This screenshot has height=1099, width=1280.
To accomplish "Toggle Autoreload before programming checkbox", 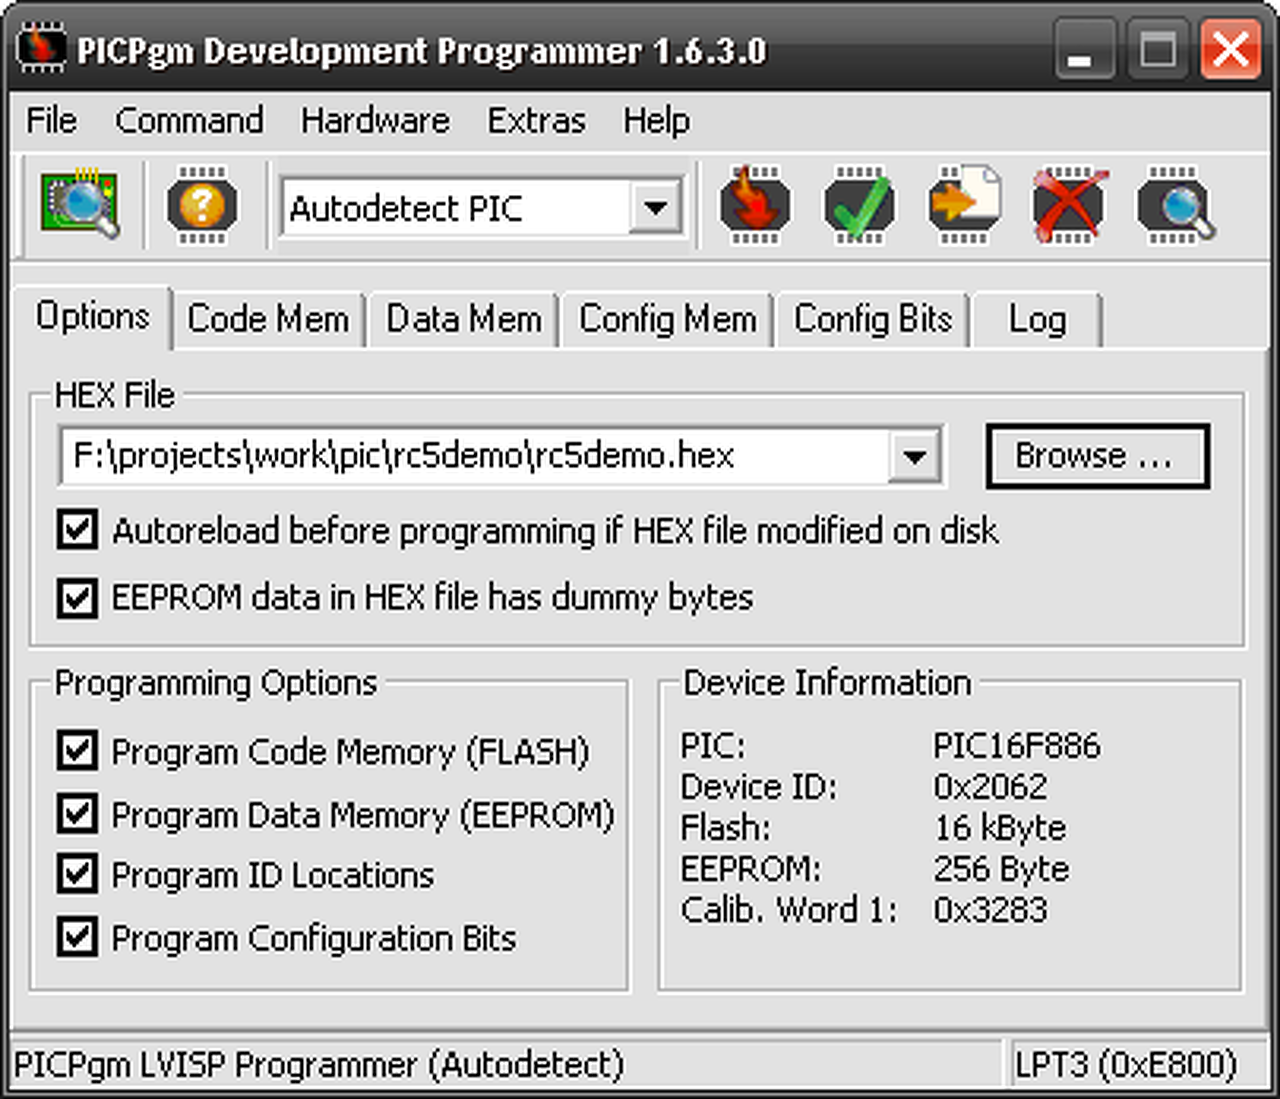I will 77,530.
